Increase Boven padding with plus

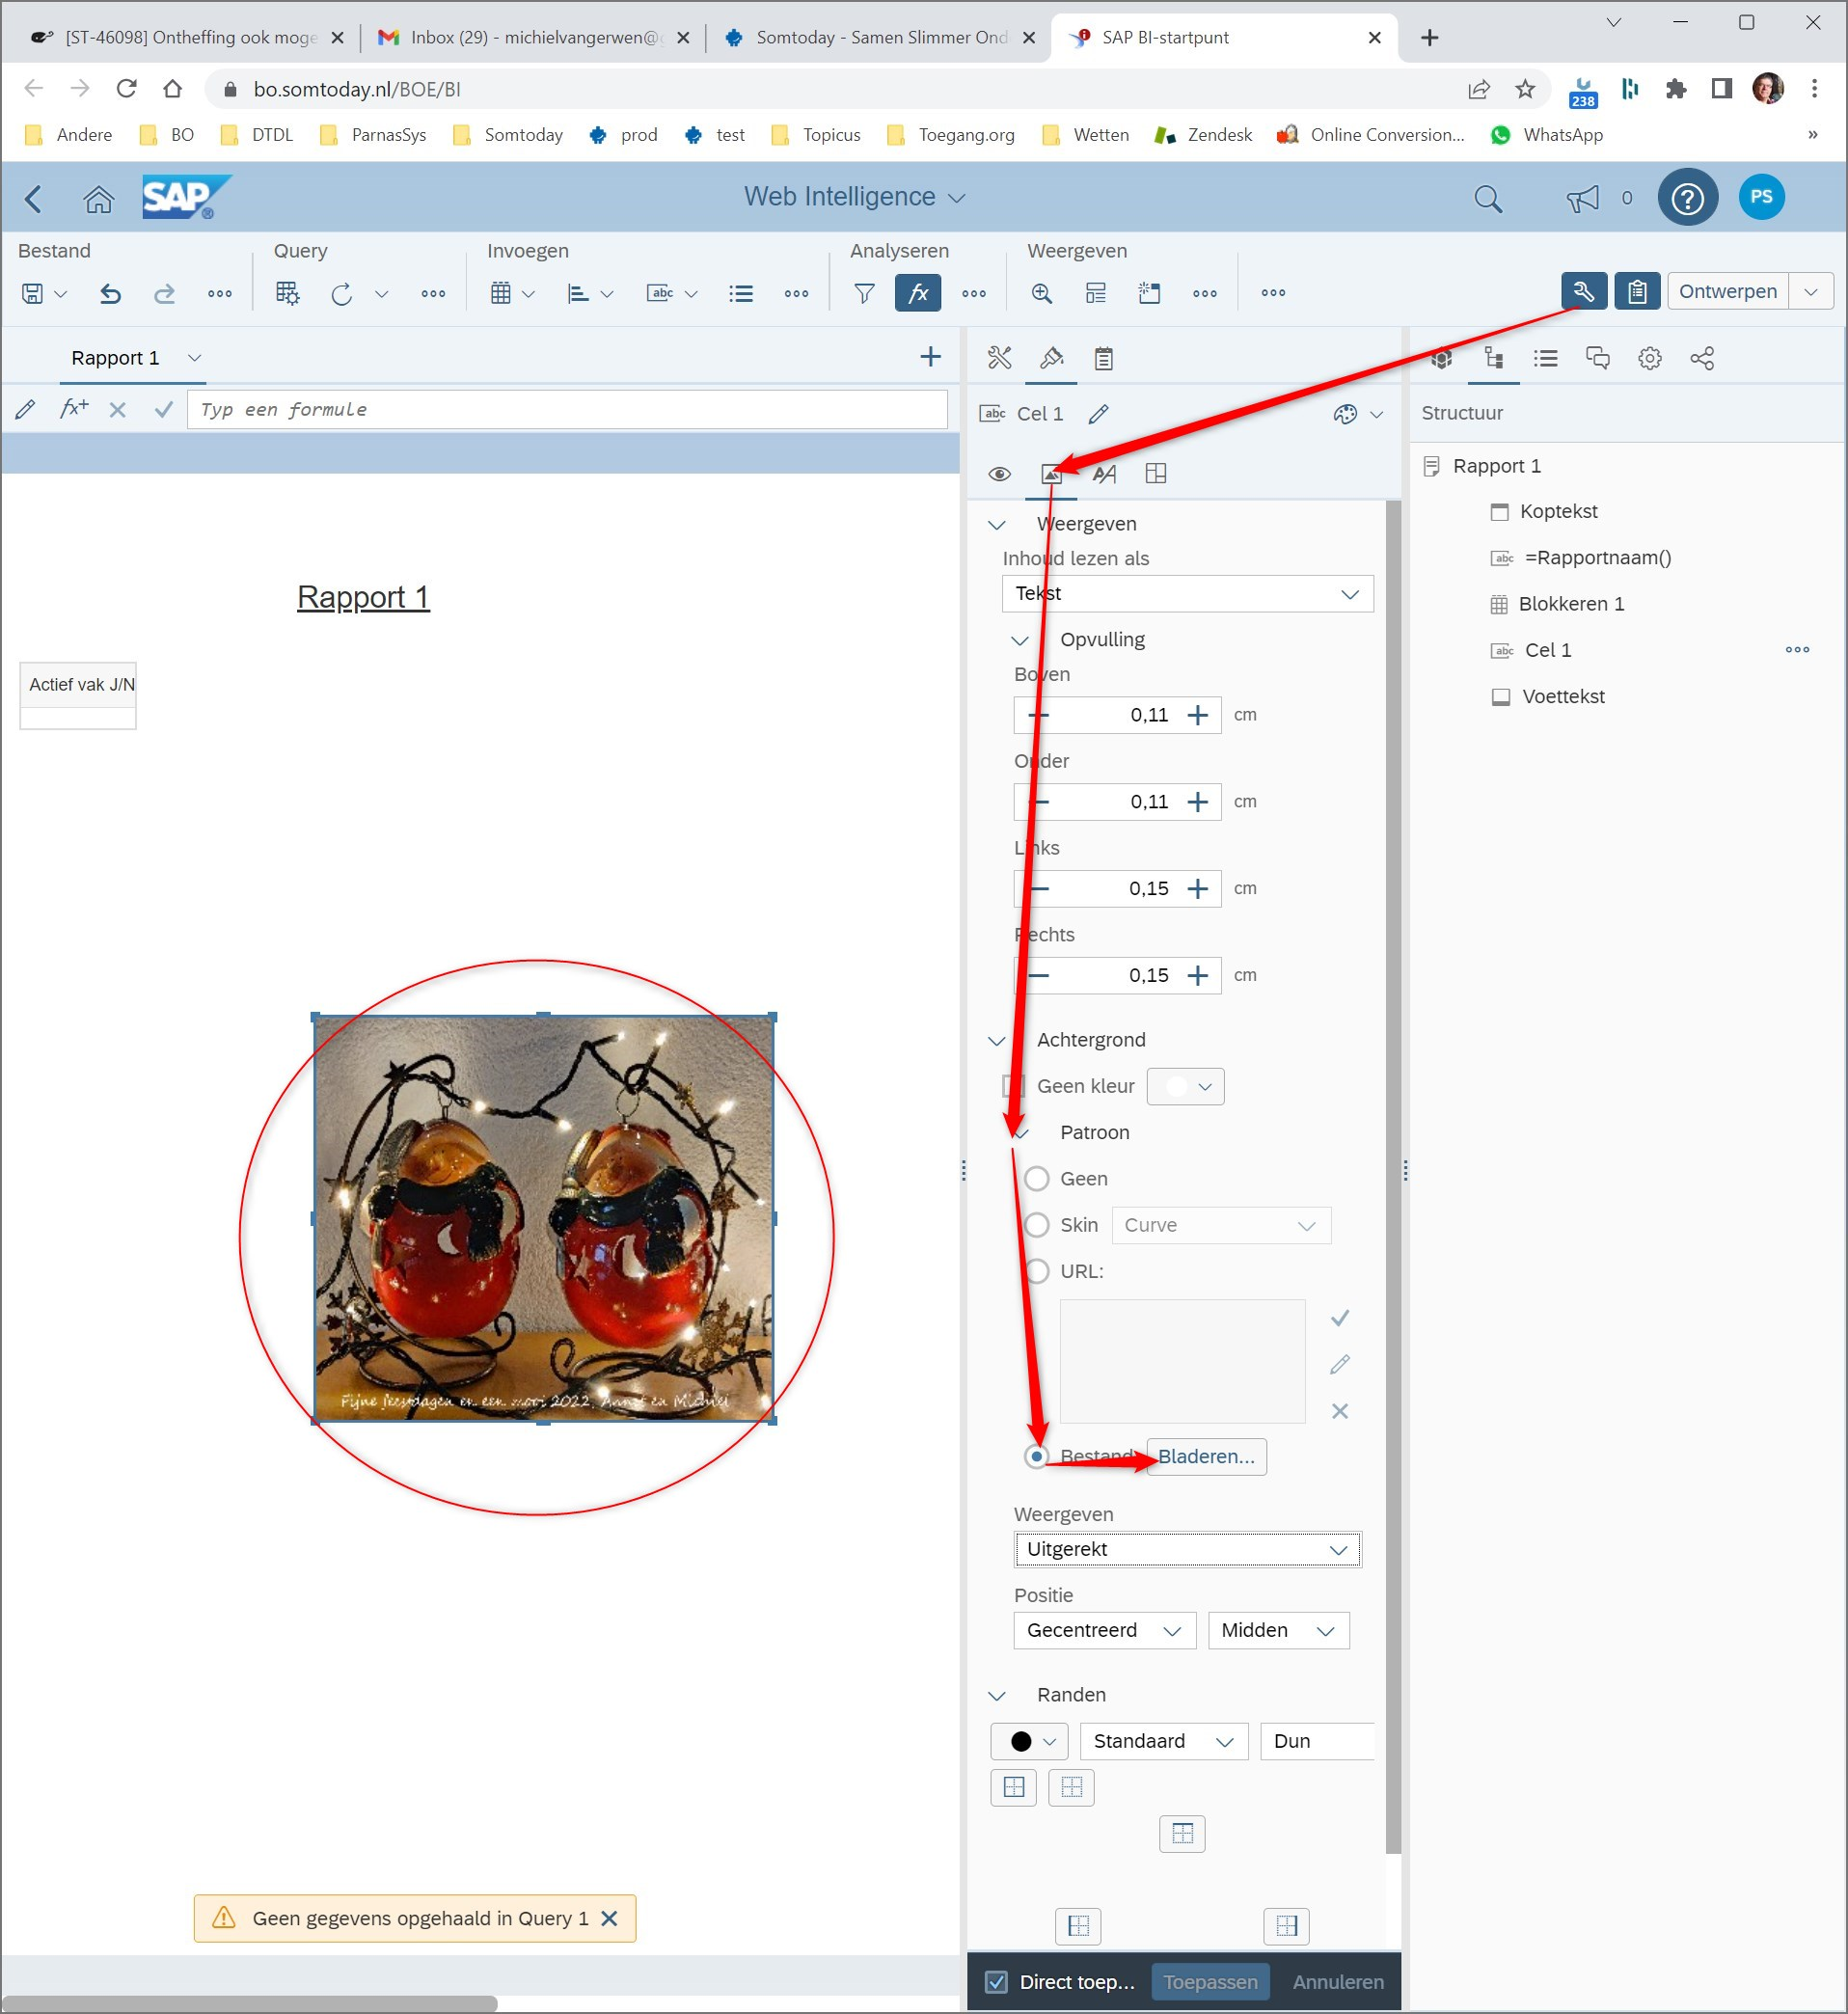[x=1197, y=715]
